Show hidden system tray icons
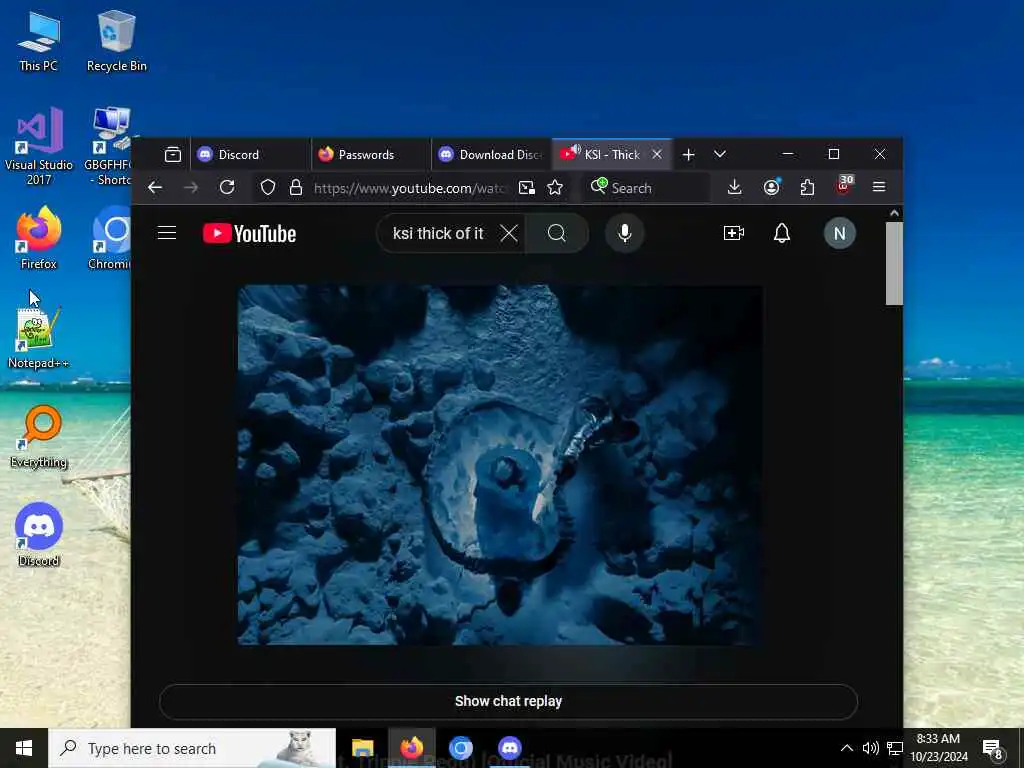The image size is (1024, 768). click(x=846, y=748)
